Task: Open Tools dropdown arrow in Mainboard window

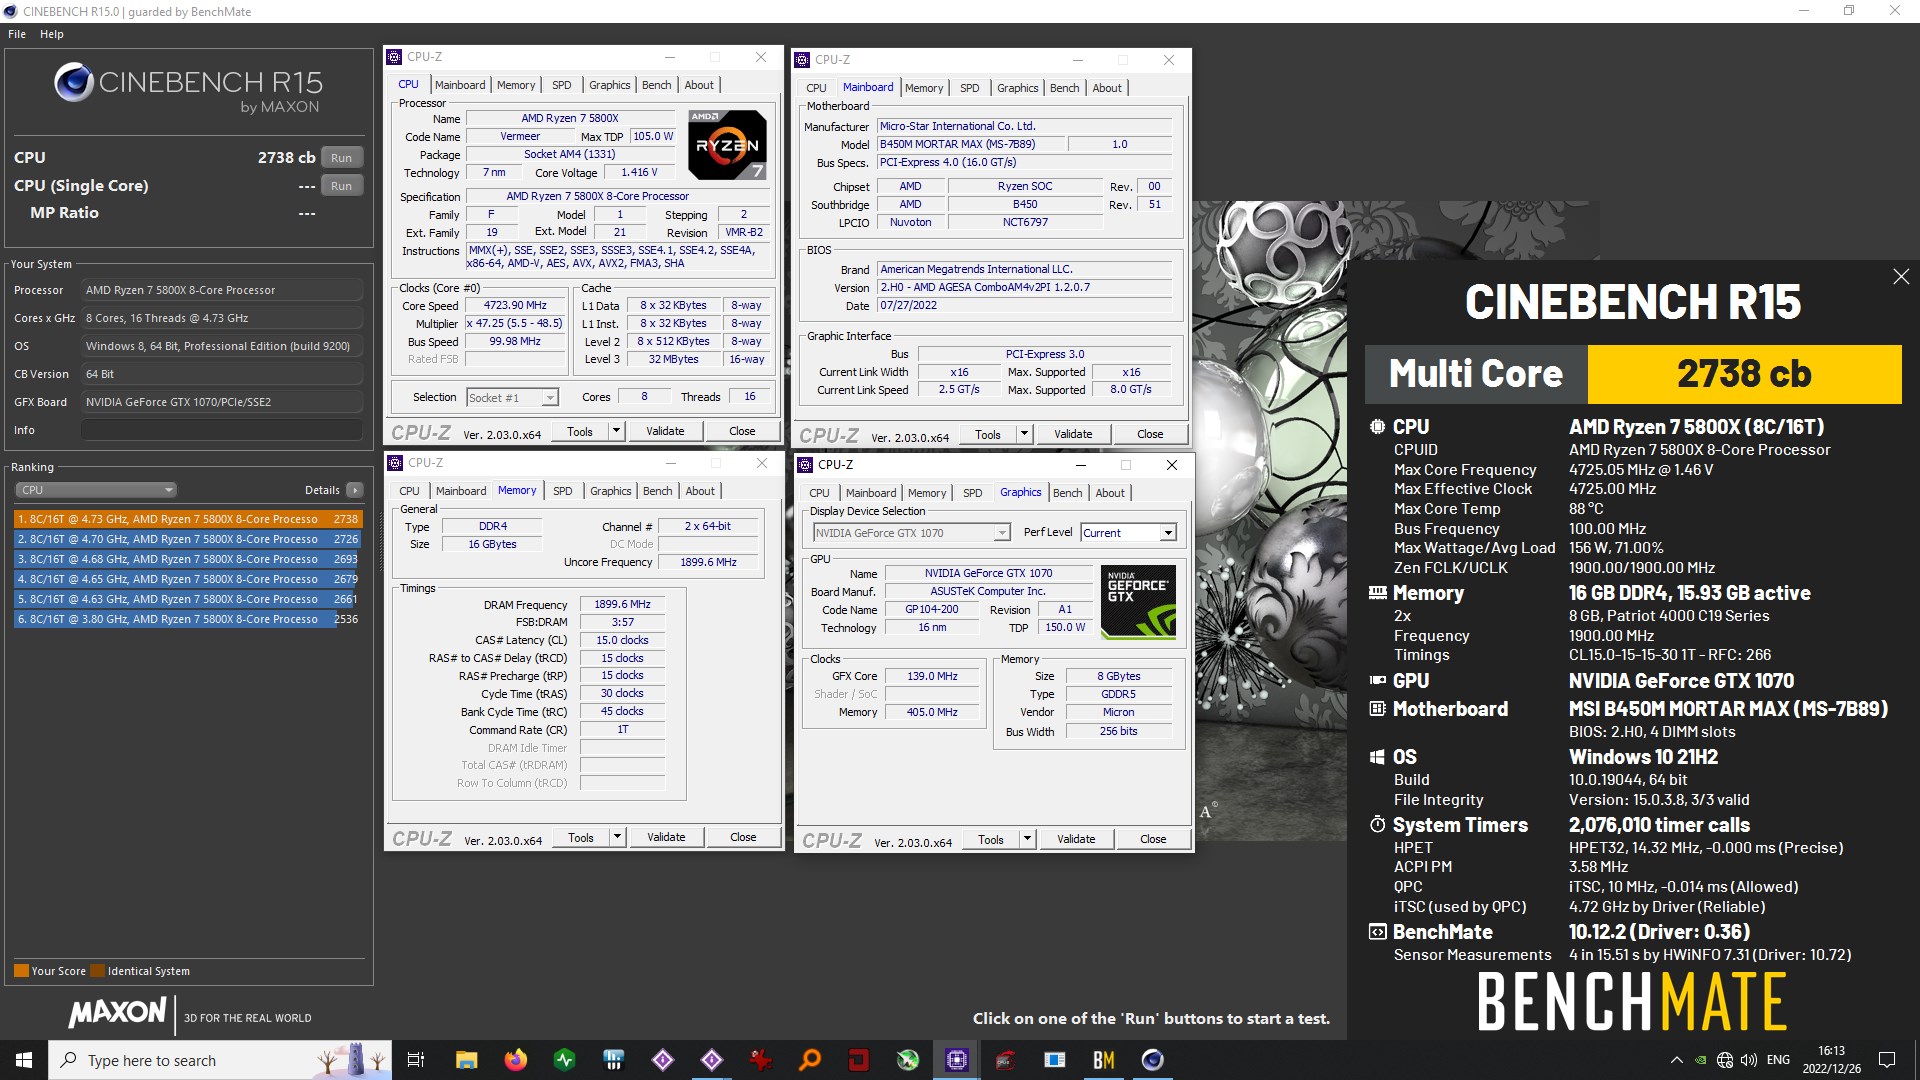Action: [x=1024, y=434]
